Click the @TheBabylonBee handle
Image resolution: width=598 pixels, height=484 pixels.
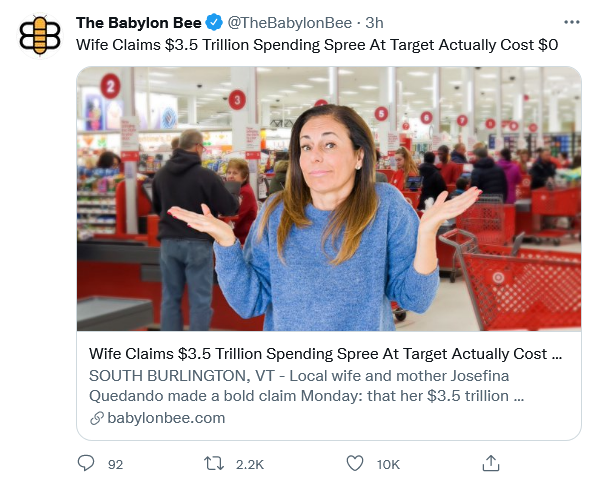pyautogui.click(x=290, y=23)
